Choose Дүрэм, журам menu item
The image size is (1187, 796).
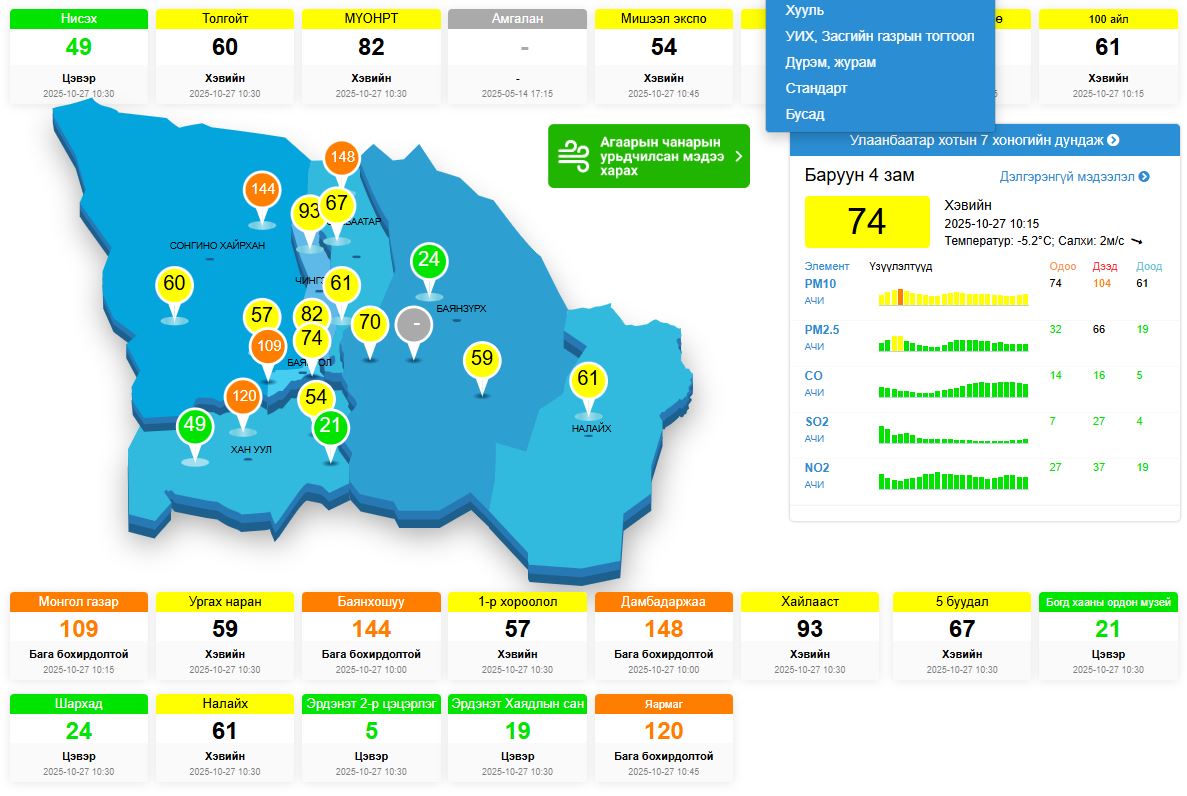pos(830,62)
